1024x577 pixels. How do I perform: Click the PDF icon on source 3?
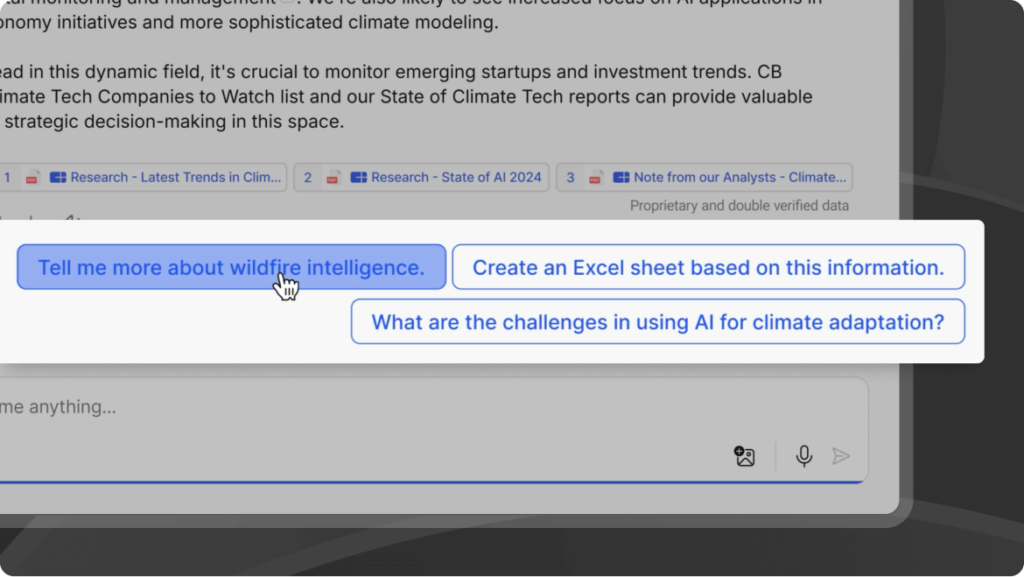[596, 177]
